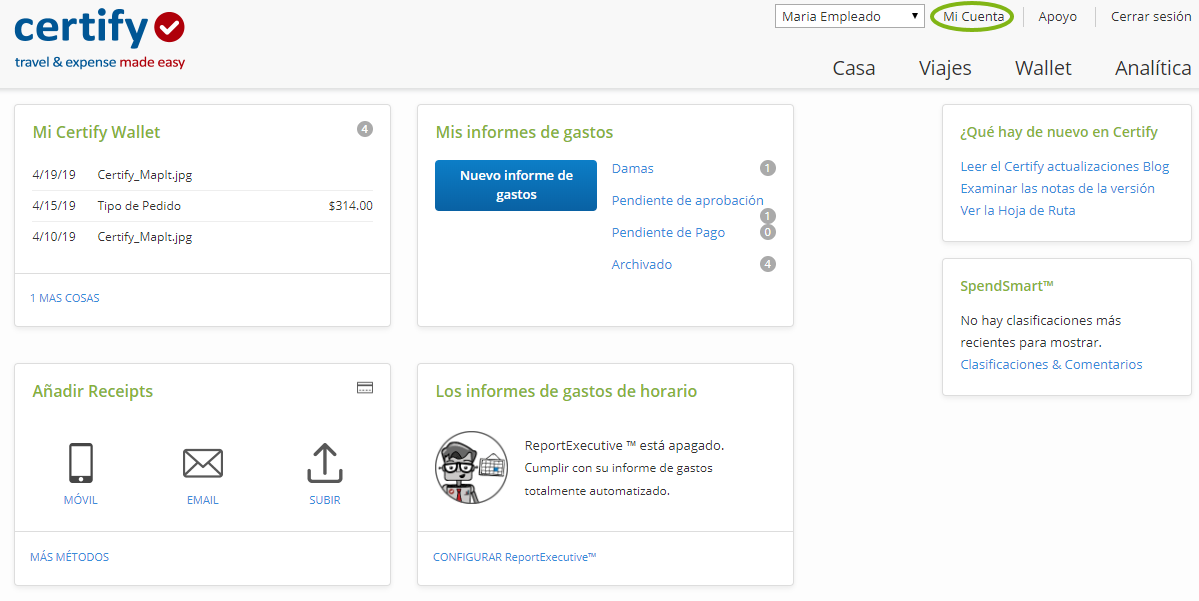This screenshot has height=601, width=1199.
Task: Click 1 MAS COSAS in the wallet
Action: coord(64,298)
